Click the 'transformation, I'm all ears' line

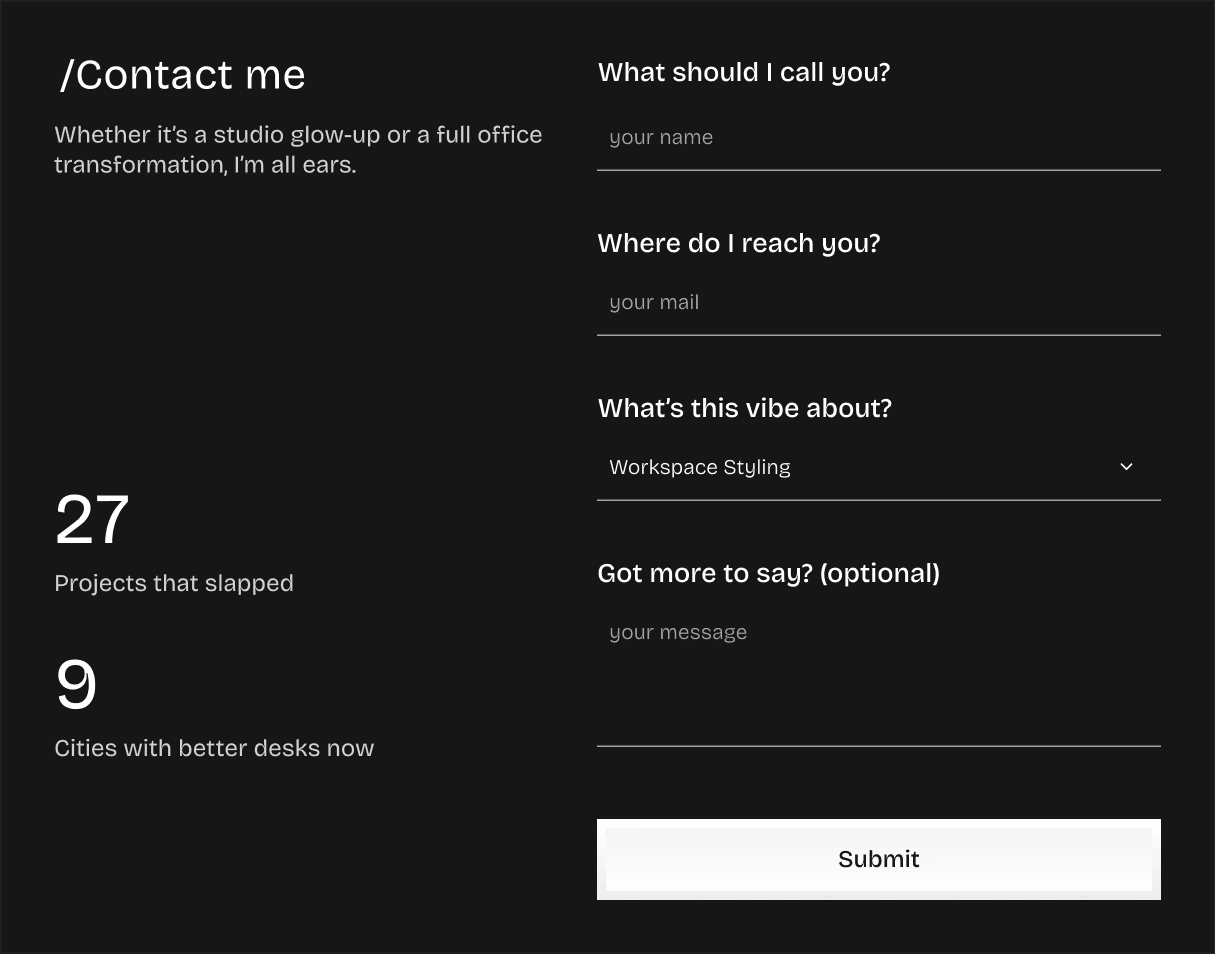pos(205,165)
